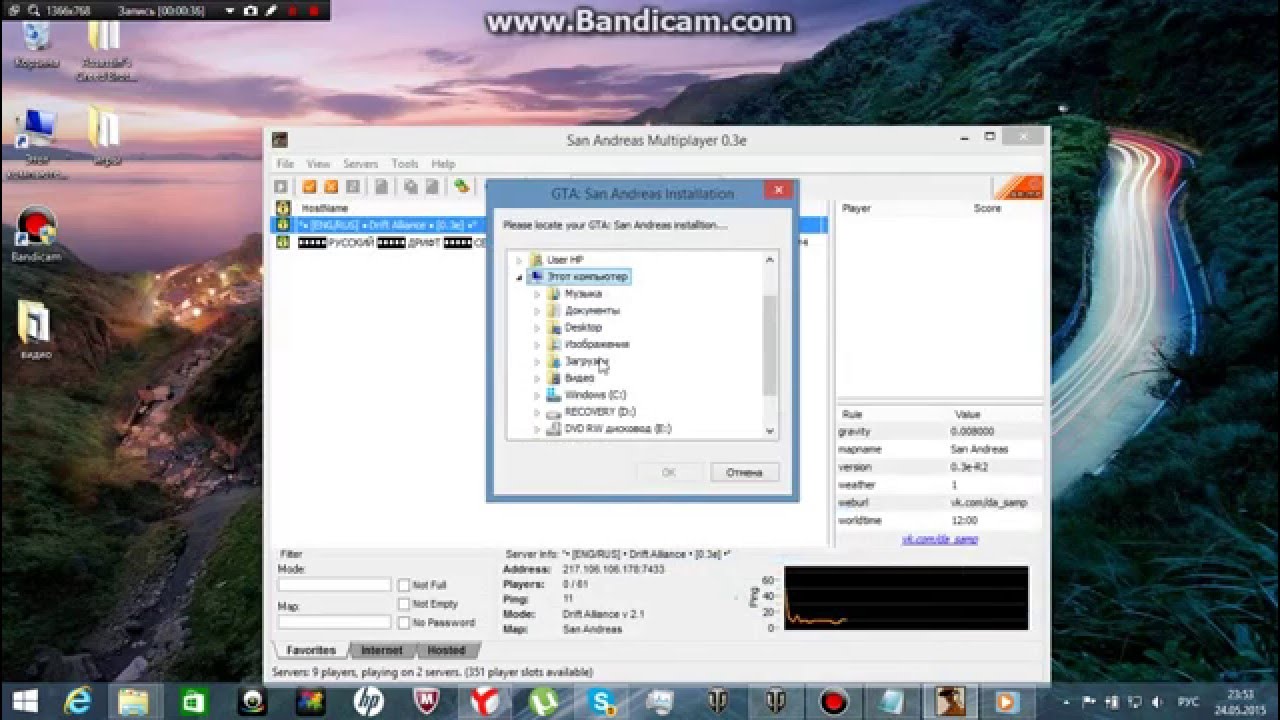1280x720 pixels.
Task: Click the HP logo taskbar icon
Action: [x=368, y=701]
